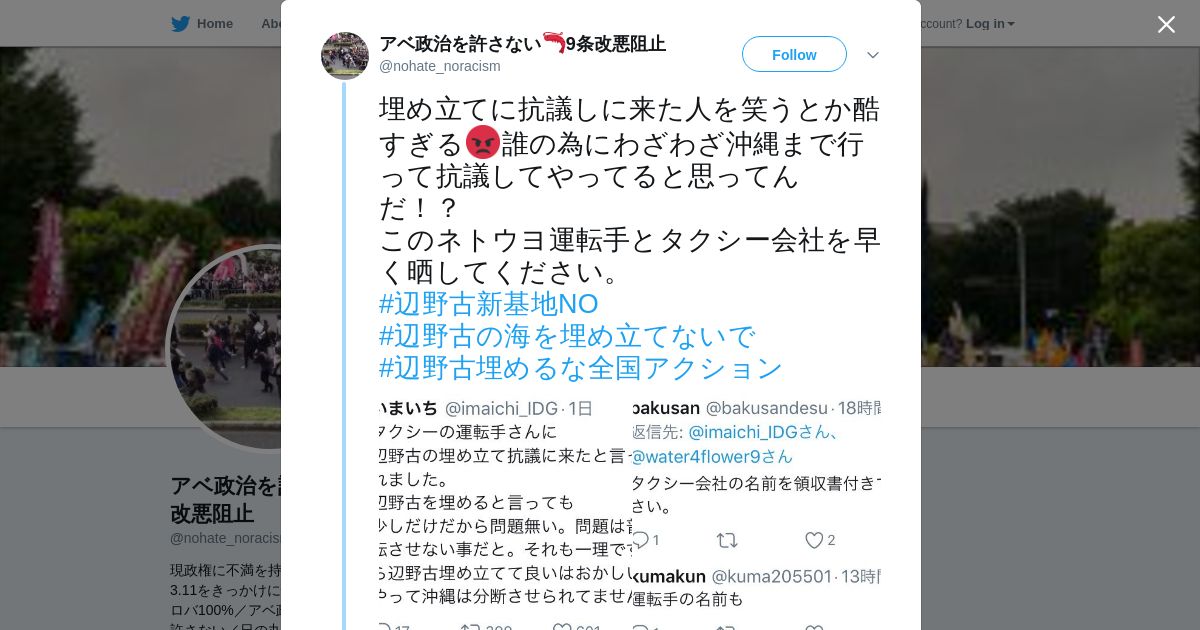Click the retweet icon under bakusan's reply
1200x630 pixels.
tap(727, 540)
